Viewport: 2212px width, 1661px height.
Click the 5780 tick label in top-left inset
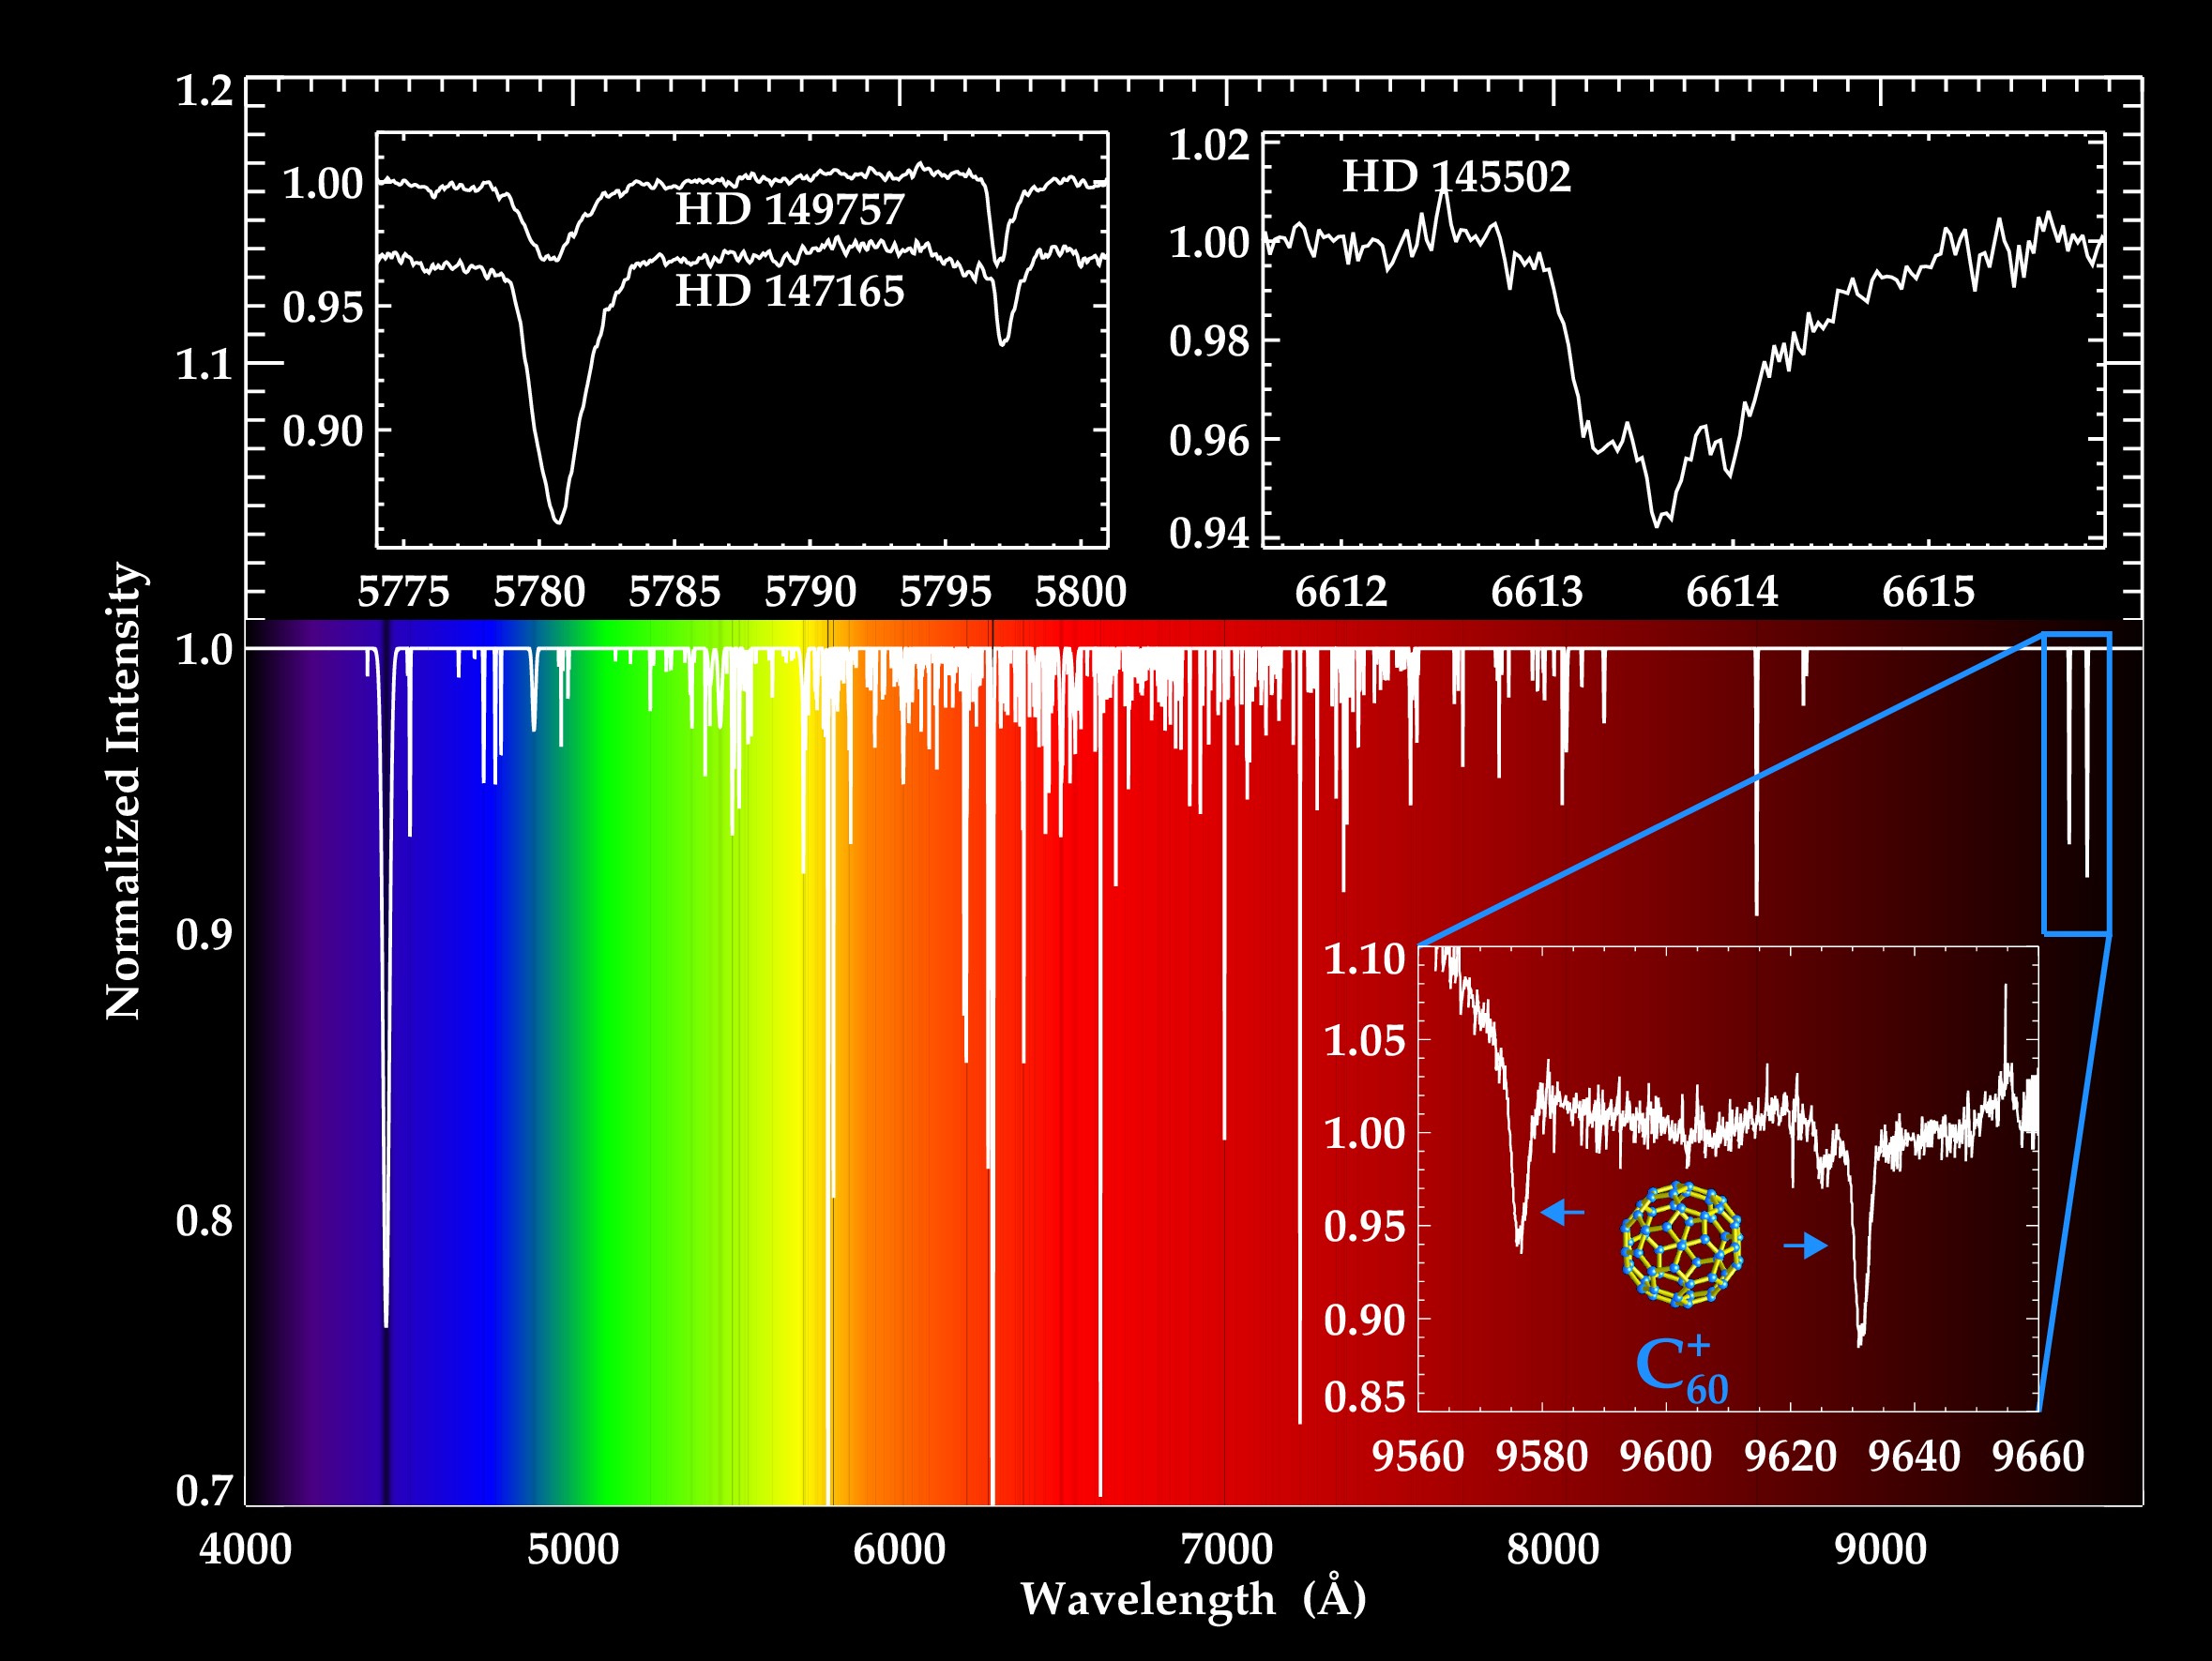(x=539, y=592)
